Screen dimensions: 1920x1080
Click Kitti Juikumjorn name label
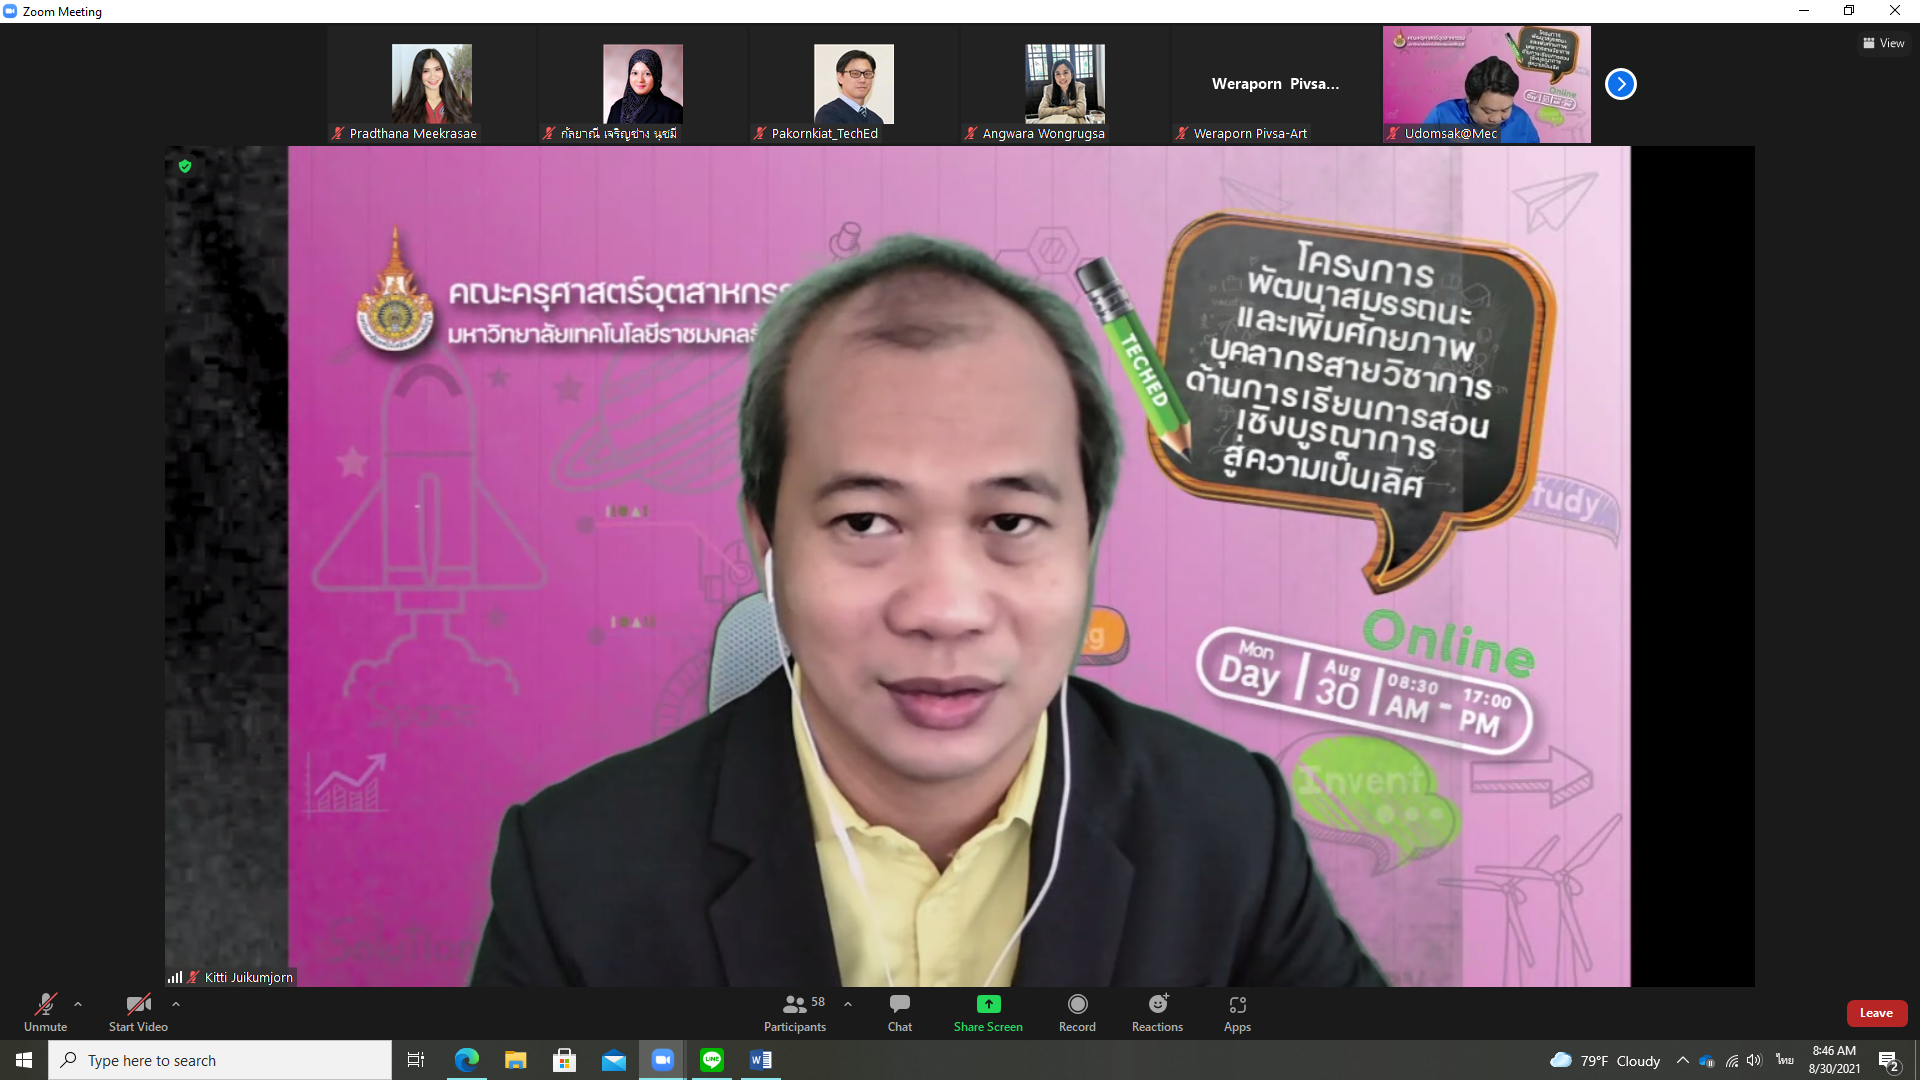tap(248, 977)
